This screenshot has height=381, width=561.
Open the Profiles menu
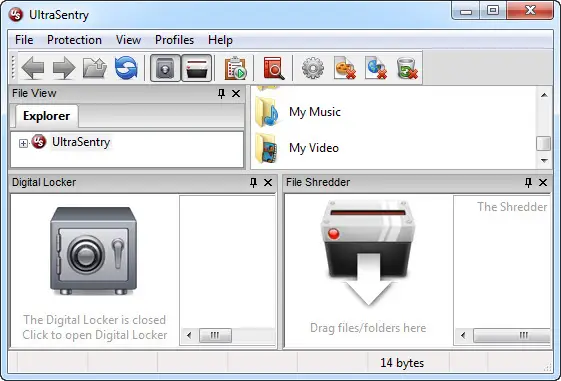175,40
